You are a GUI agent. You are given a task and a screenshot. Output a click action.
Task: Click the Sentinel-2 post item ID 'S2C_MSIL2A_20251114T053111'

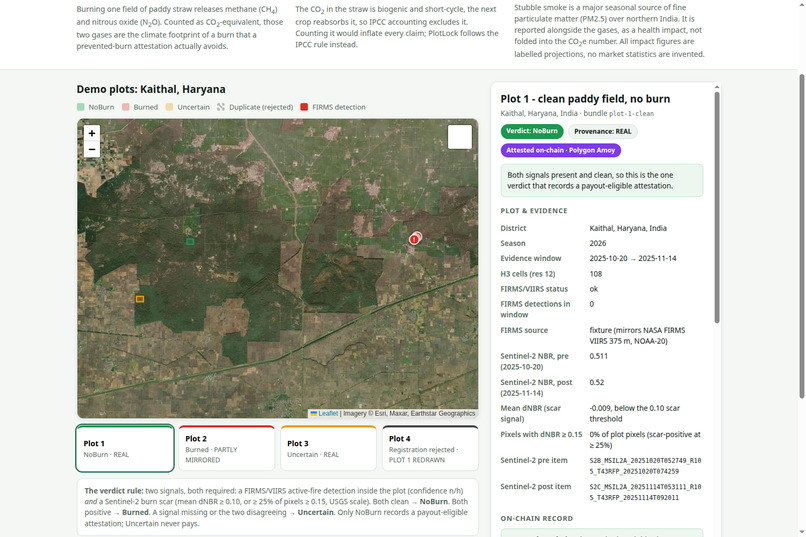tap(637, 487)
